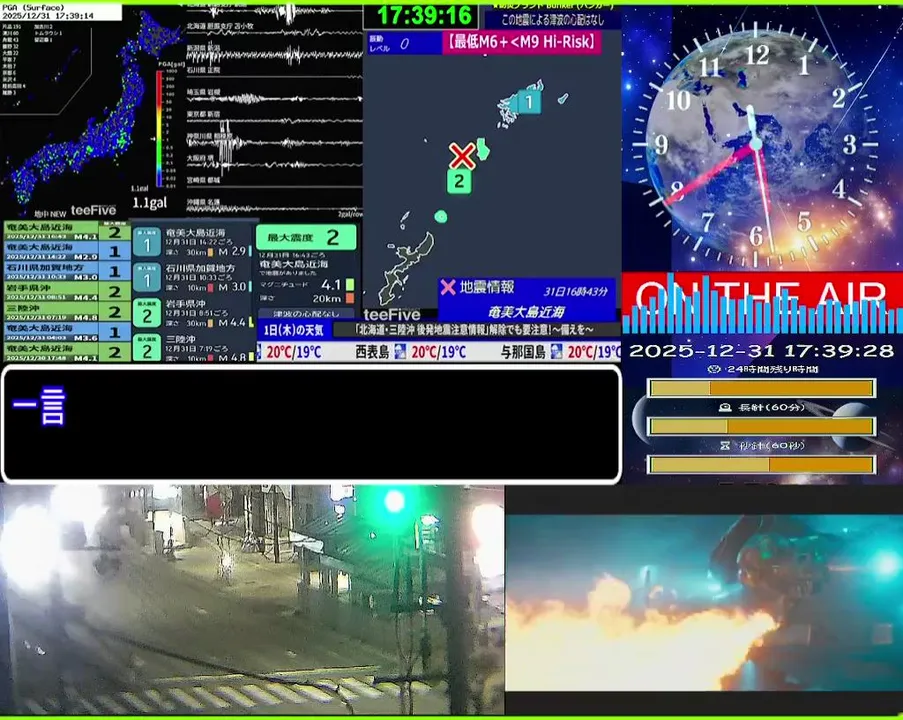Image resolution: width=903 pixels, height=720 pixels.
Task: Click the 奄美大島近海 location in the info panel
Action: pyautogui.click(x=526, y=312)
